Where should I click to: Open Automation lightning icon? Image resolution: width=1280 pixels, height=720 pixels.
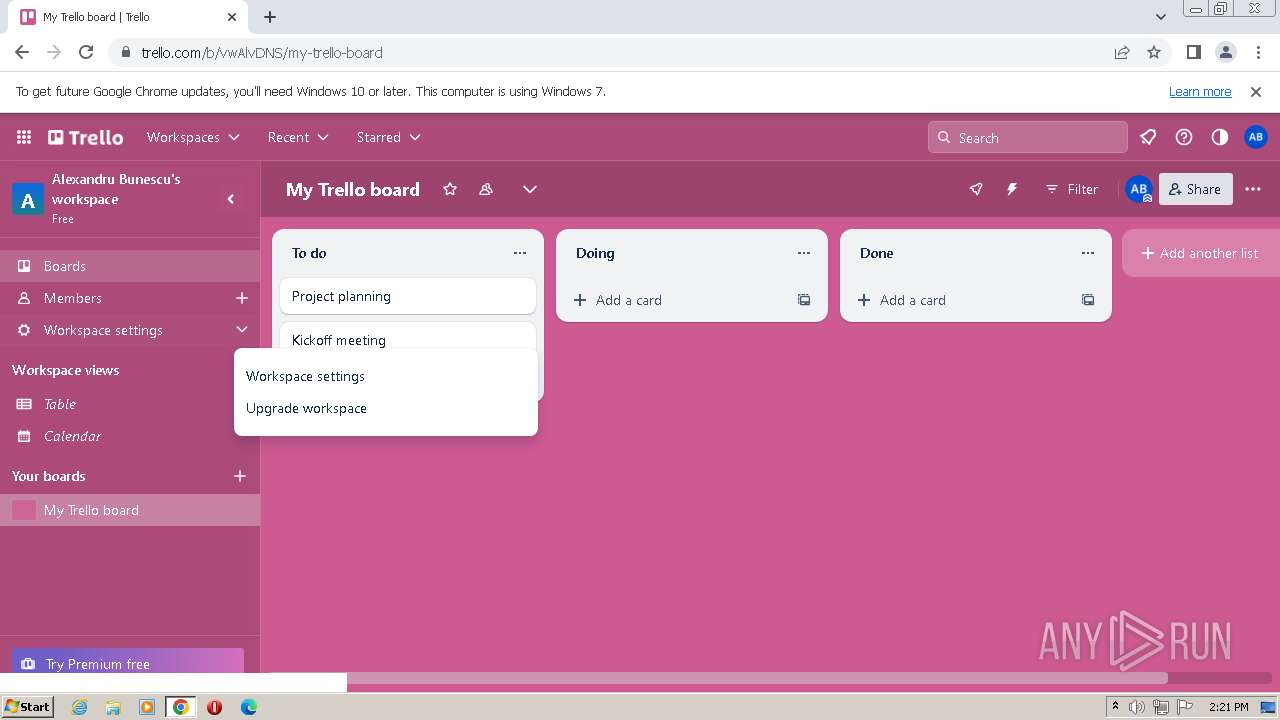click(x=1012, y=189)
